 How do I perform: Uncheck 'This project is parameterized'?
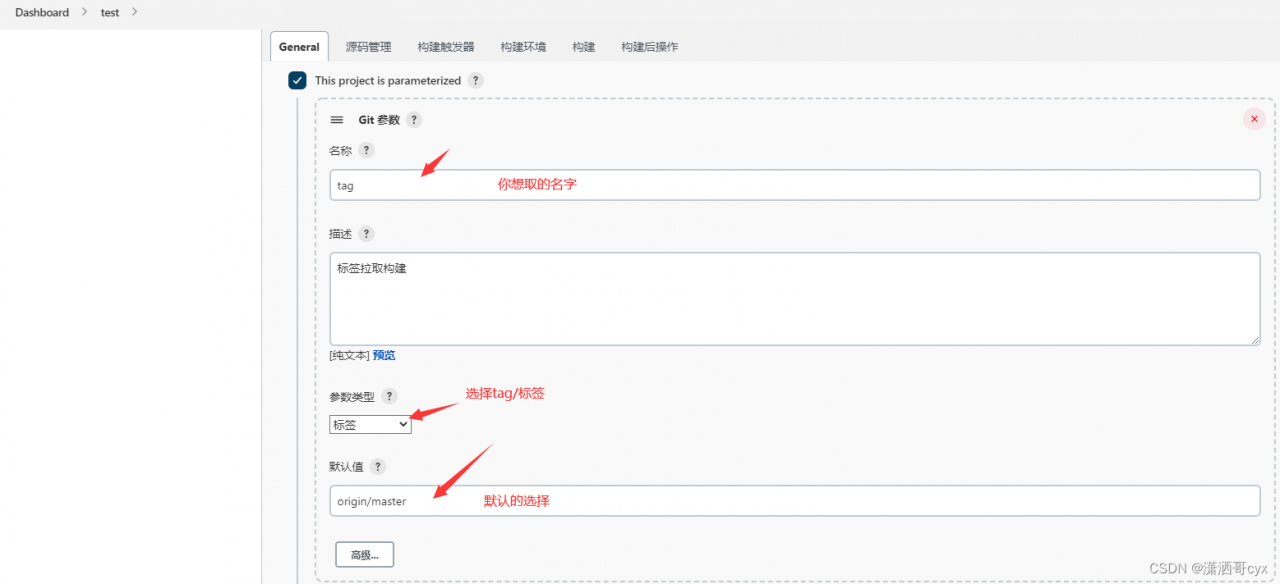point(297,80)
